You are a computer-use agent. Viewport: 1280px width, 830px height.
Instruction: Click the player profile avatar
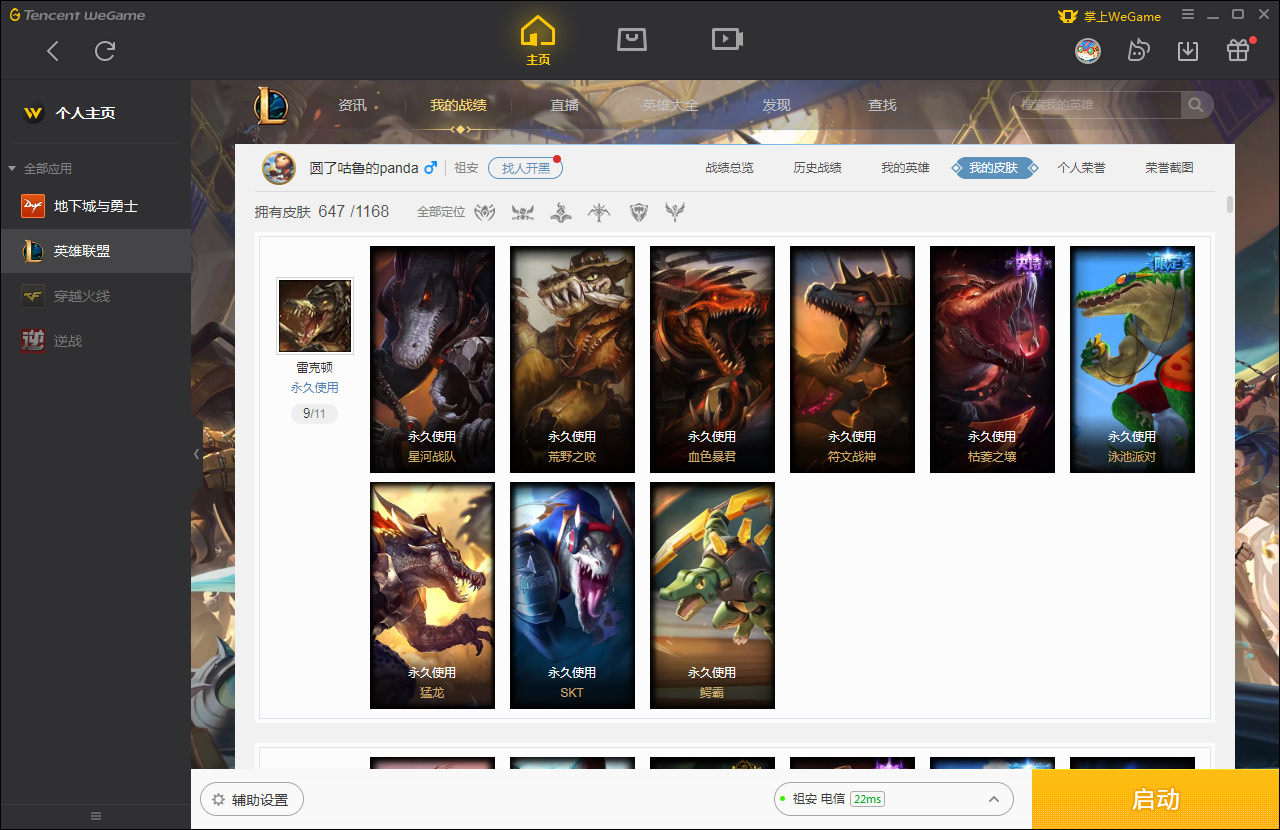(279, 168)
